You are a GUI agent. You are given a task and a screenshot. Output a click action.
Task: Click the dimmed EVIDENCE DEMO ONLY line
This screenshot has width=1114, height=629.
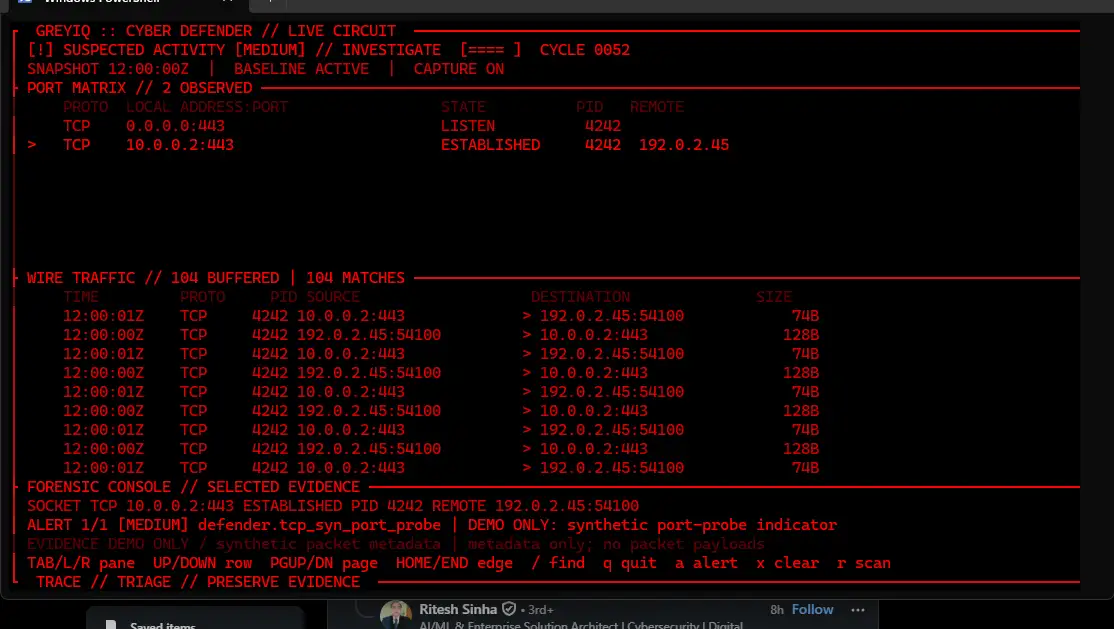(396, 544)
